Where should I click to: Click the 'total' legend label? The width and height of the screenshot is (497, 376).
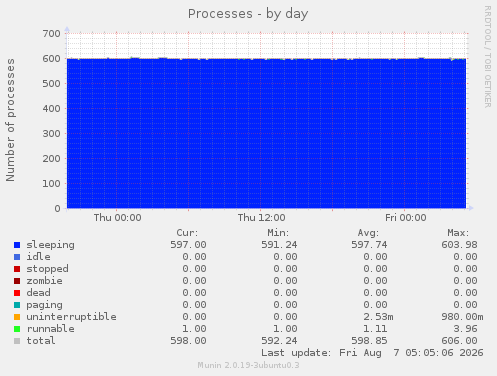41,341
